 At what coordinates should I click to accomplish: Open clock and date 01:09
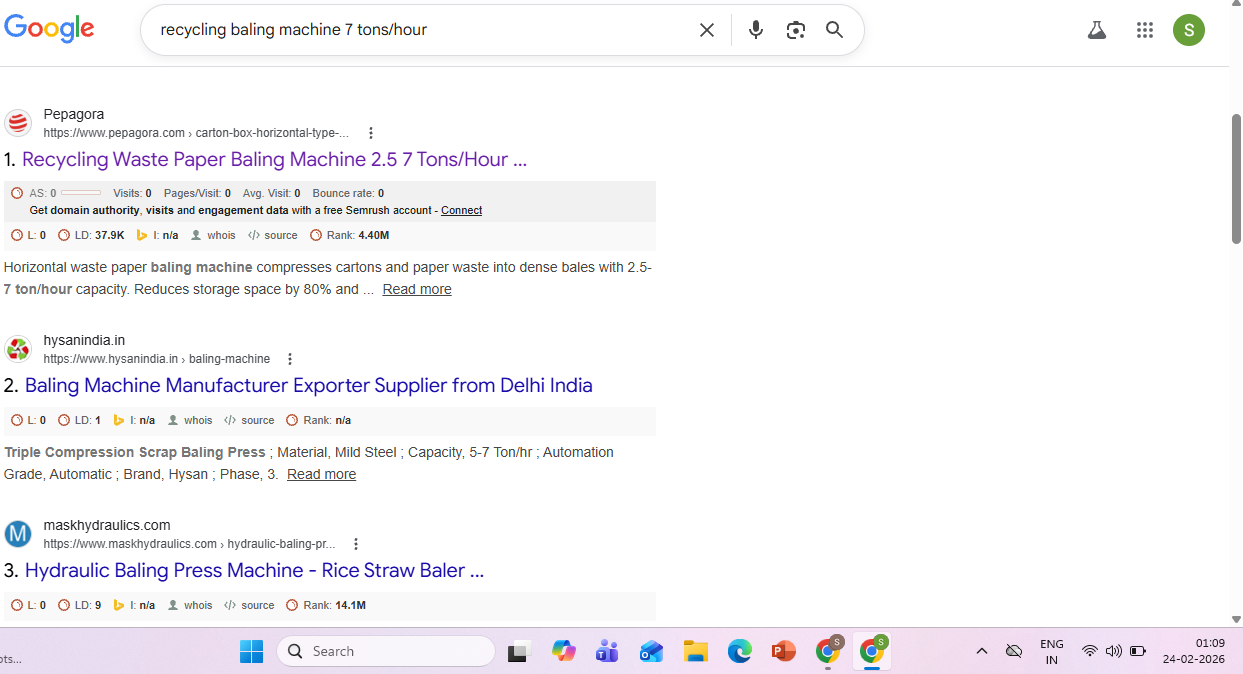pyautogui.click(x=1194, y=651)
